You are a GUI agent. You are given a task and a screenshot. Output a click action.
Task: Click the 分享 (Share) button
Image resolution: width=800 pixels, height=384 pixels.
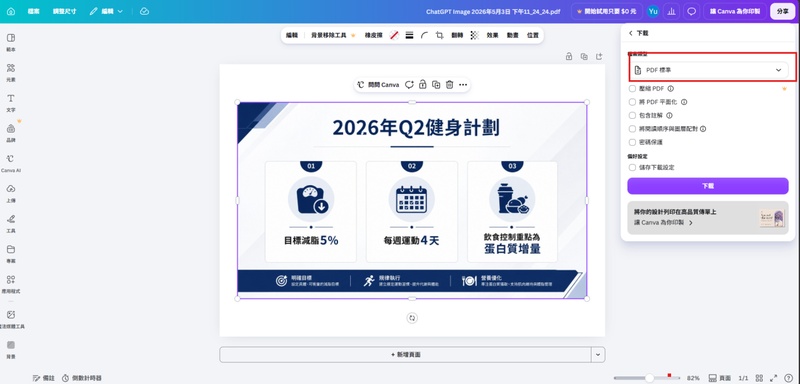(x=782, y=11)
